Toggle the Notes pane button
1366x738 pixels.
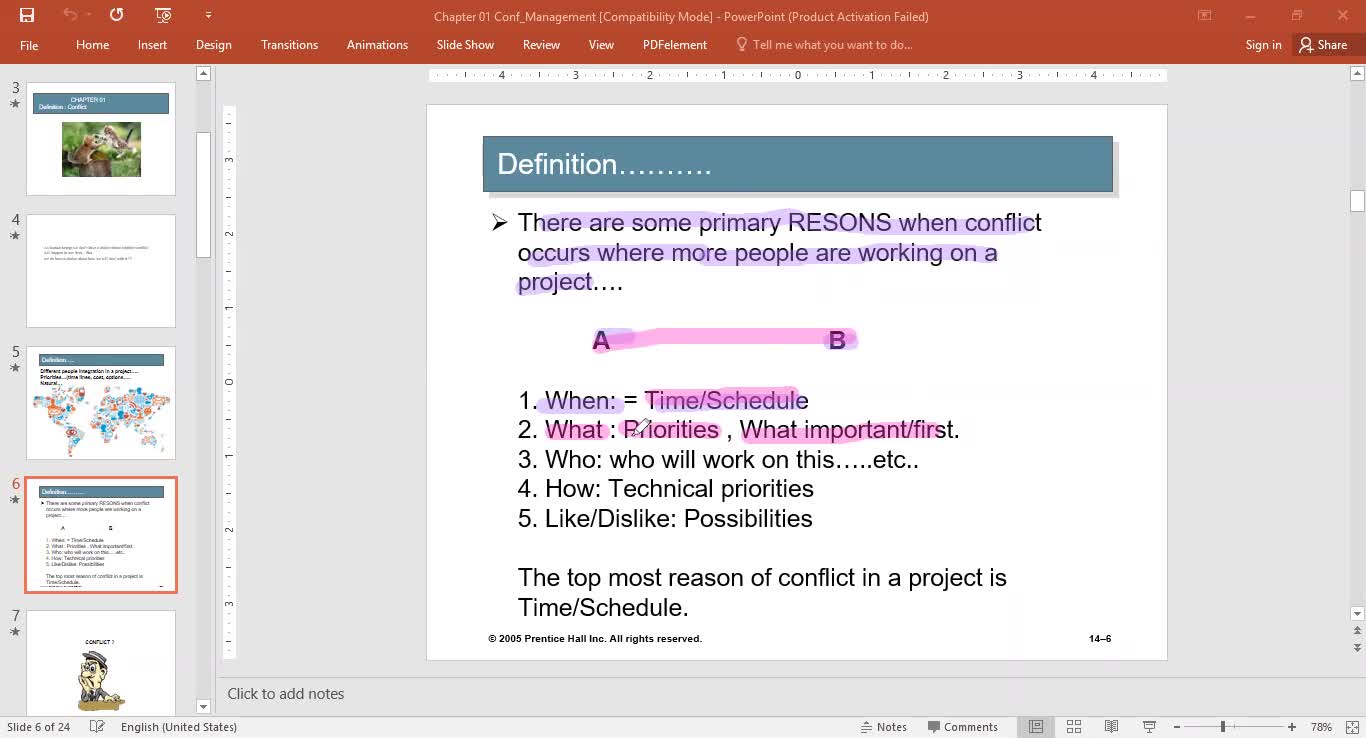(x=883, y=727)
